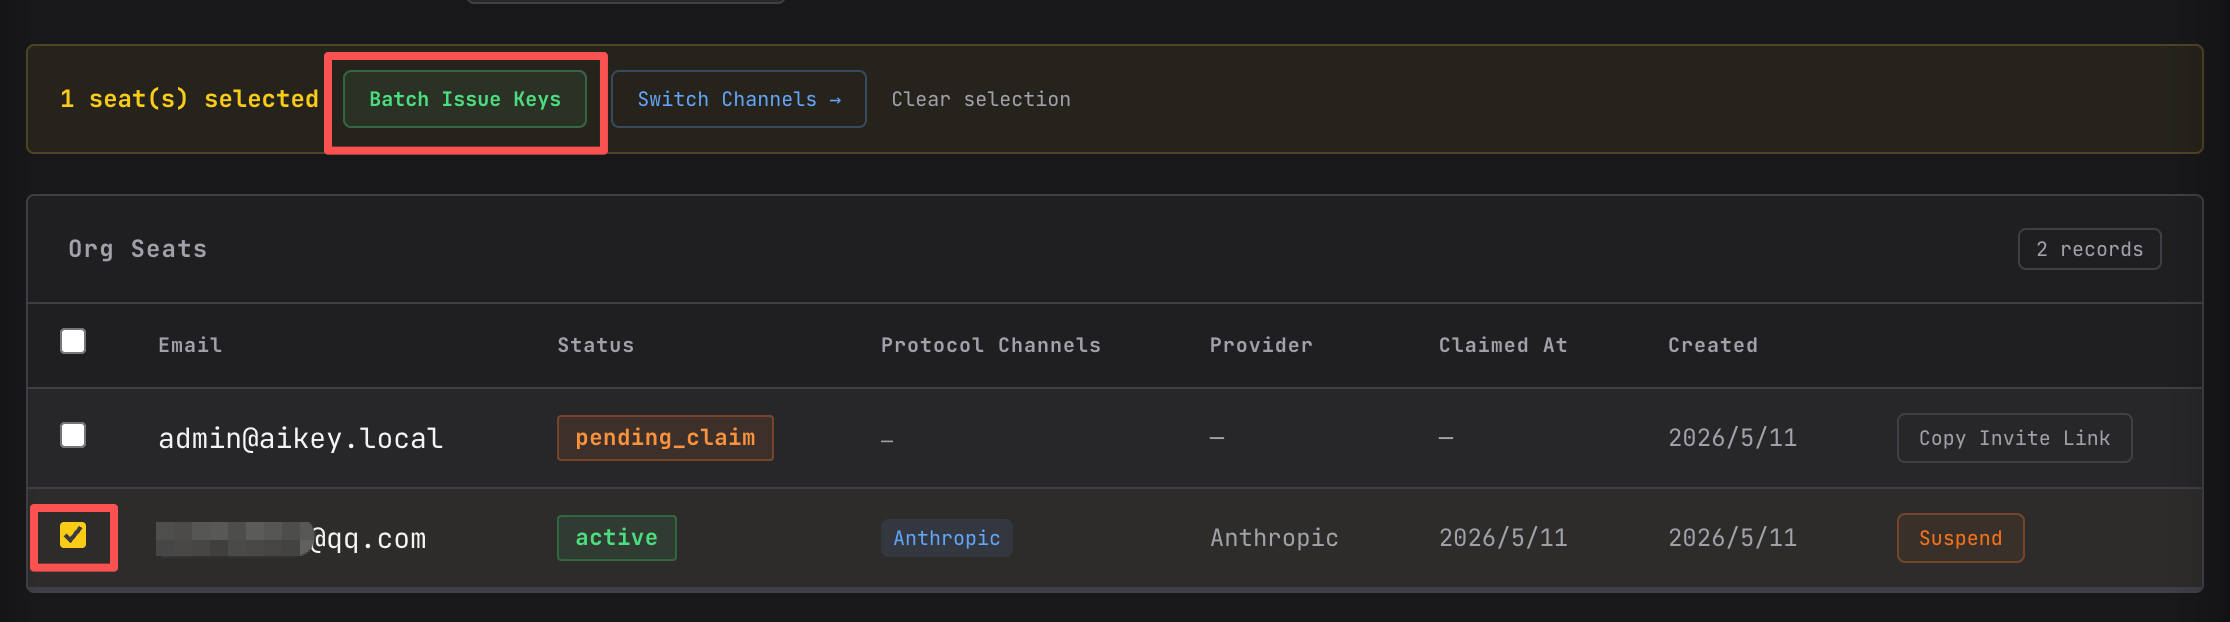
Task: Sort by the Email column header
Action: click(x=190, y=345)
